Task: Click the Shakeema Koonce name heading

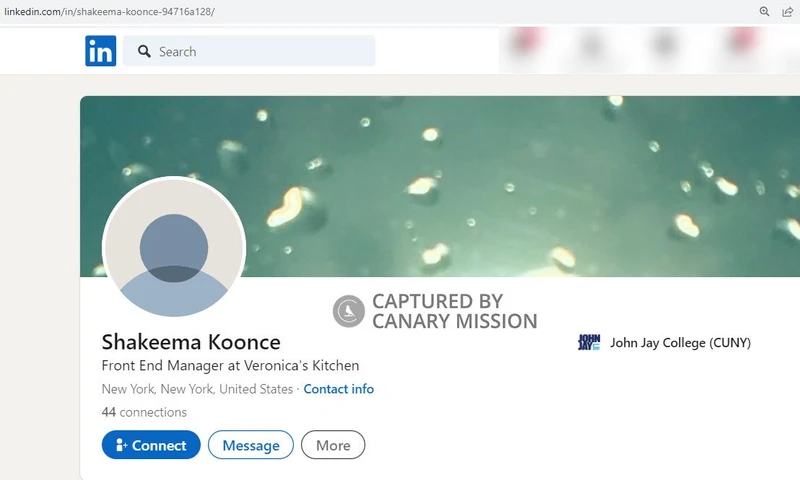Action: tap(191, 342)
